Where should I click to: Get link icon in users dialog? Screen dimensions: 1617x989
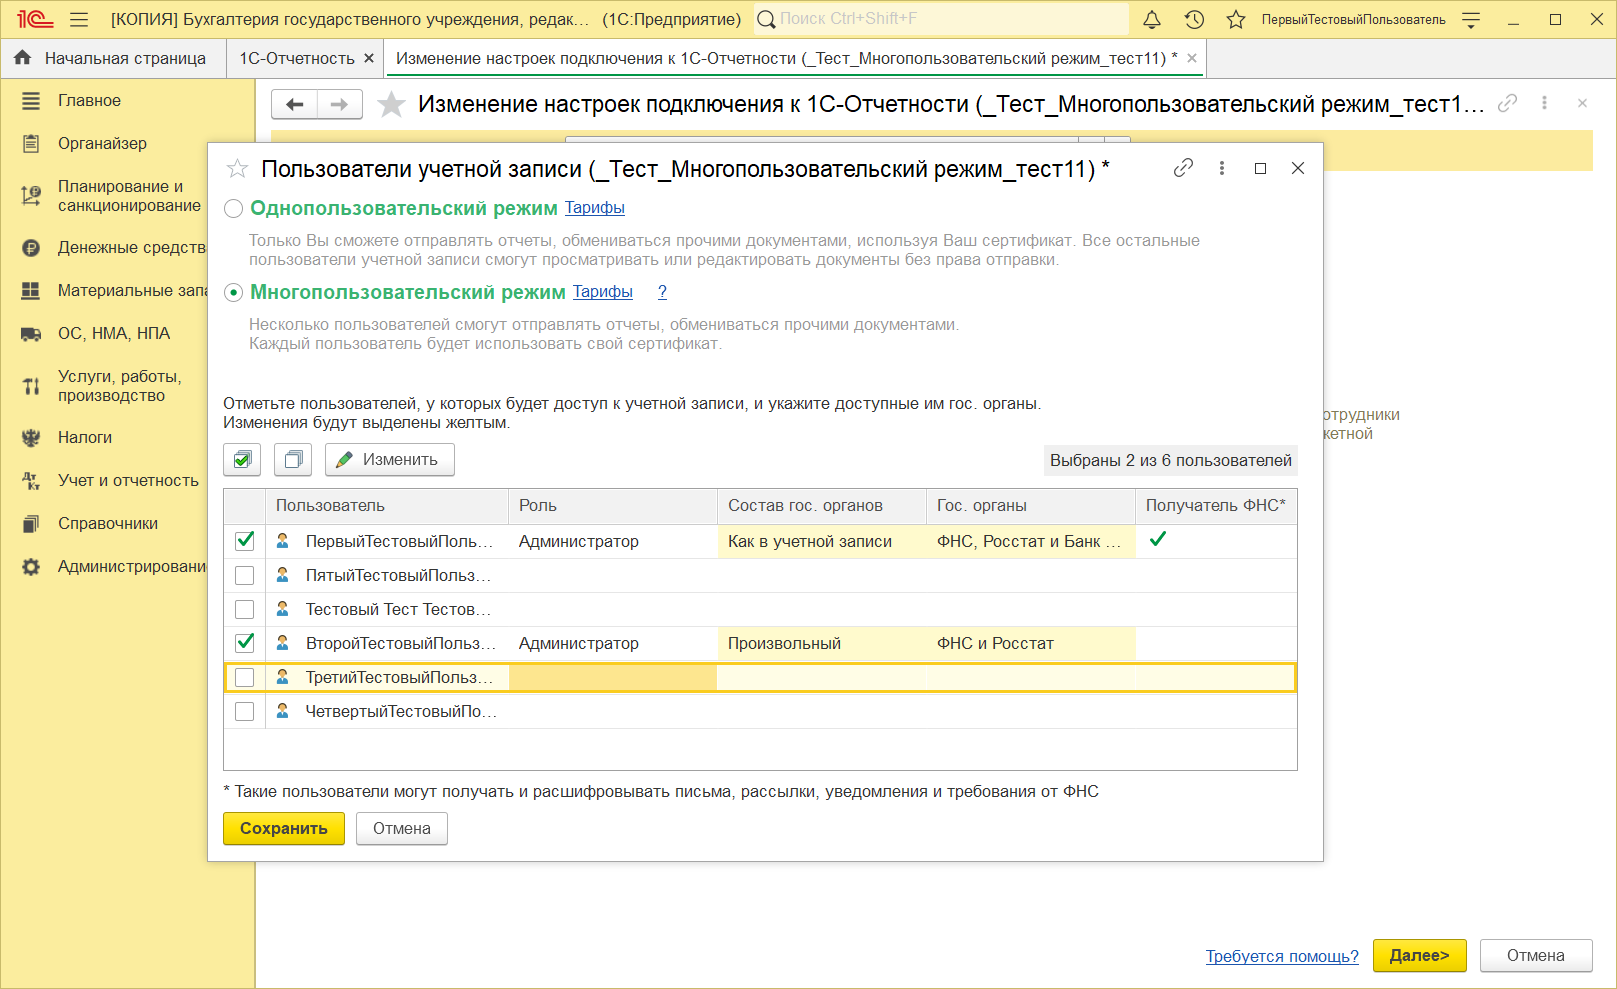click(x=1183, y=168)
